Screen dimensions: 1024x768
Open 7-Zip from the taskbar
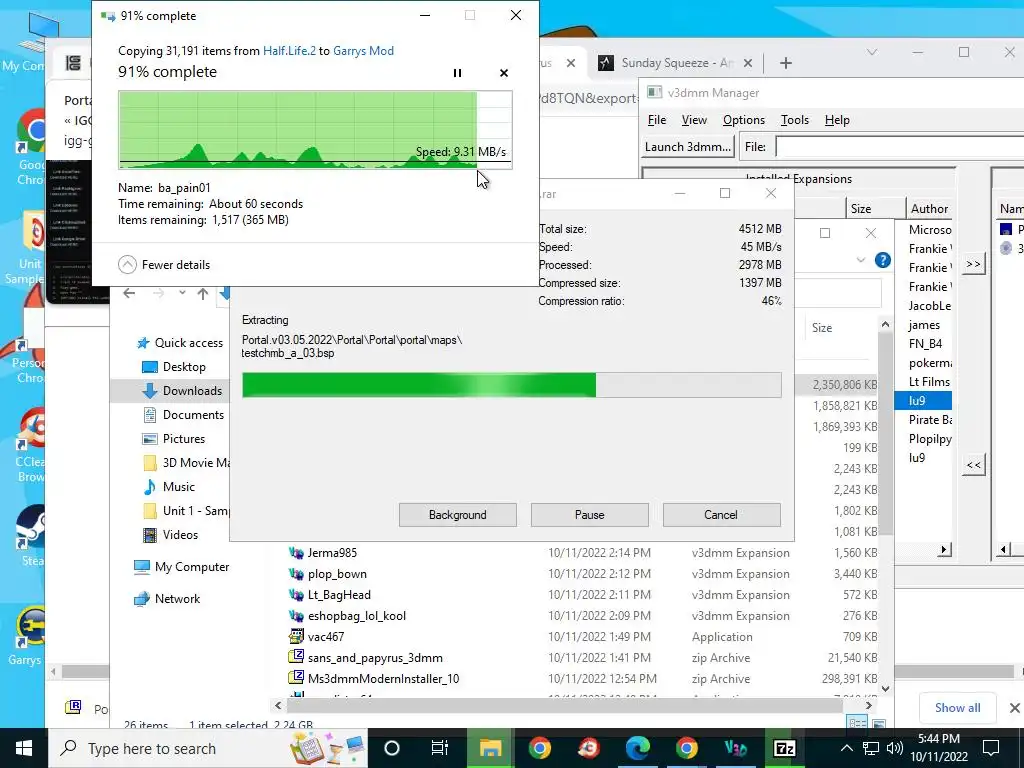pyautogui.click(x=784, y=748)
